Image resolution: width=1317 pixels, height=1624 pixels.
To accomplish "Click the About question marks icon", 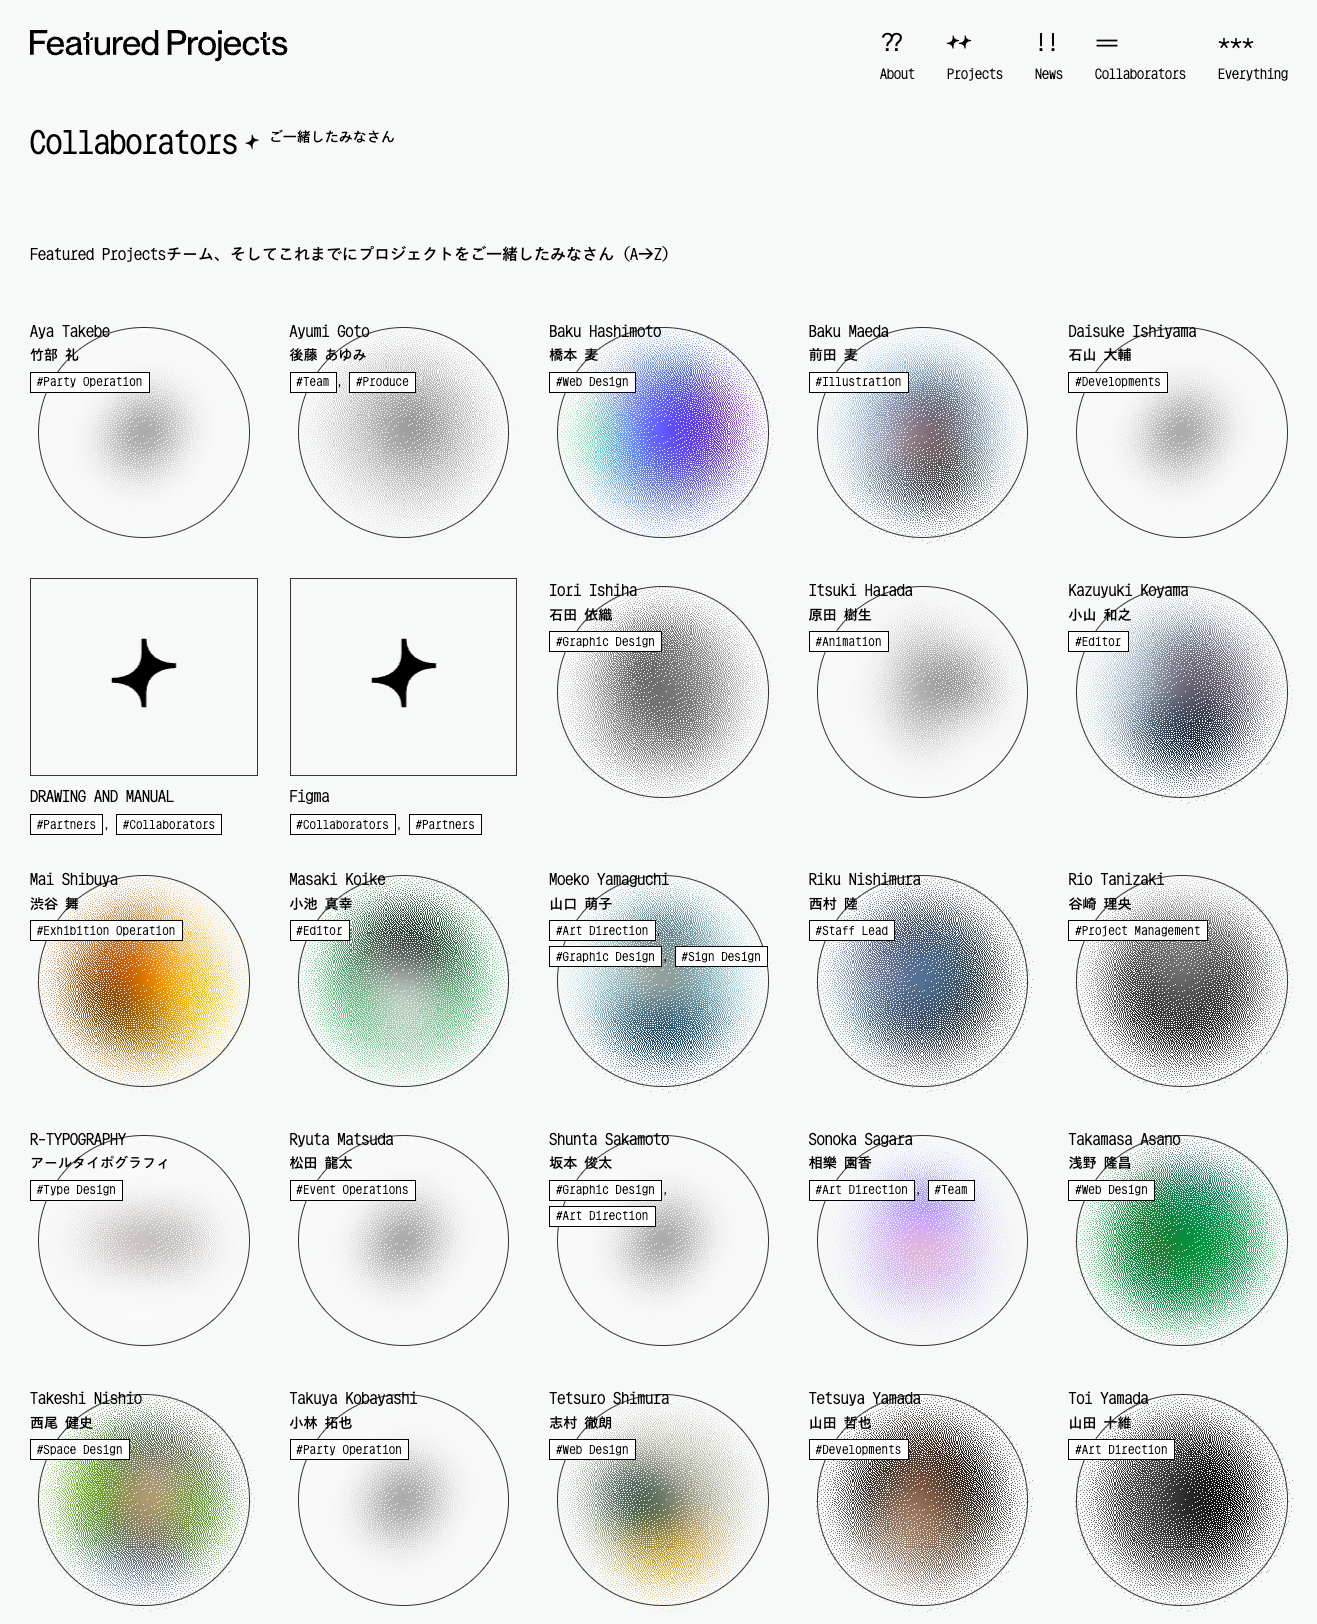I will pos(892,42).
